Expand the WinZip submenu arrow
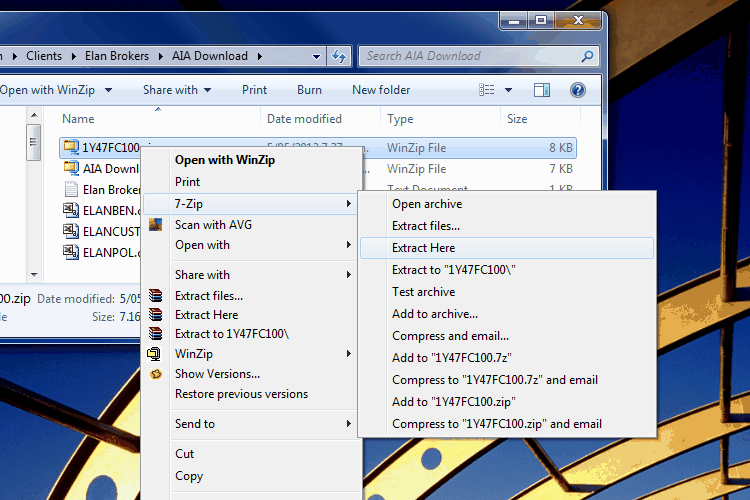 [x=349, y=354]
